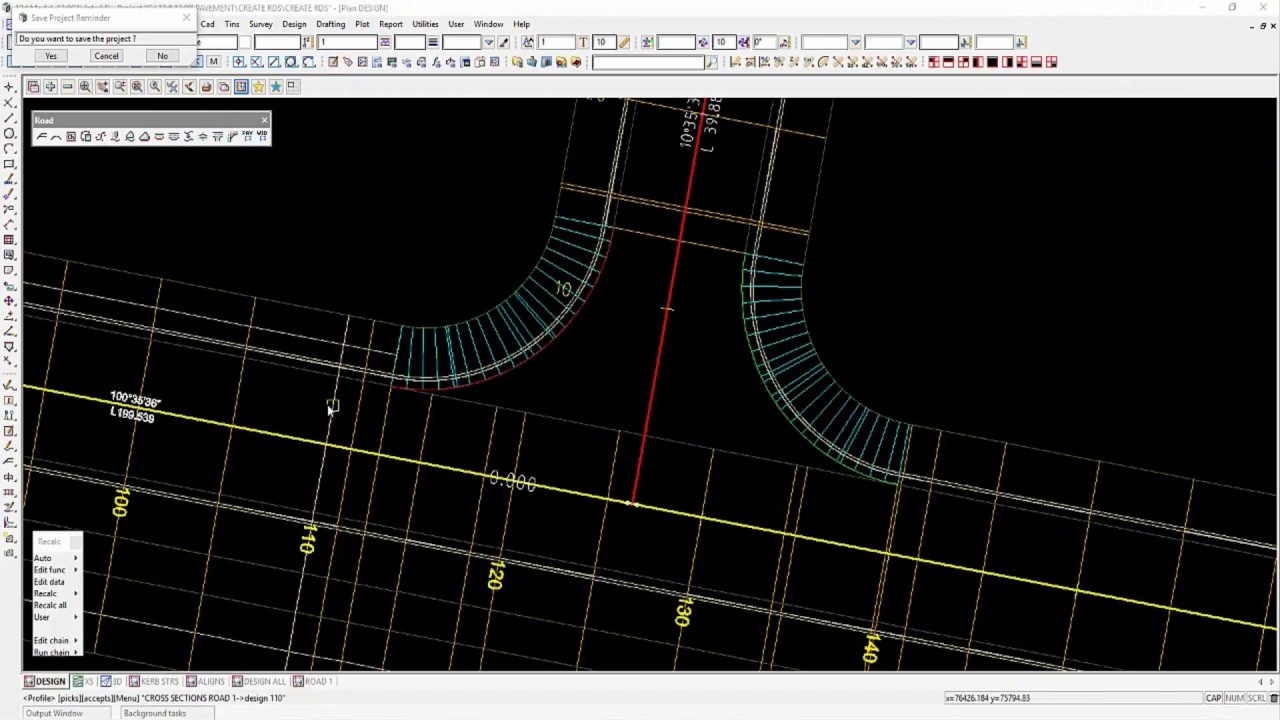Click the first red viewport layout icon

click(934, 62)
